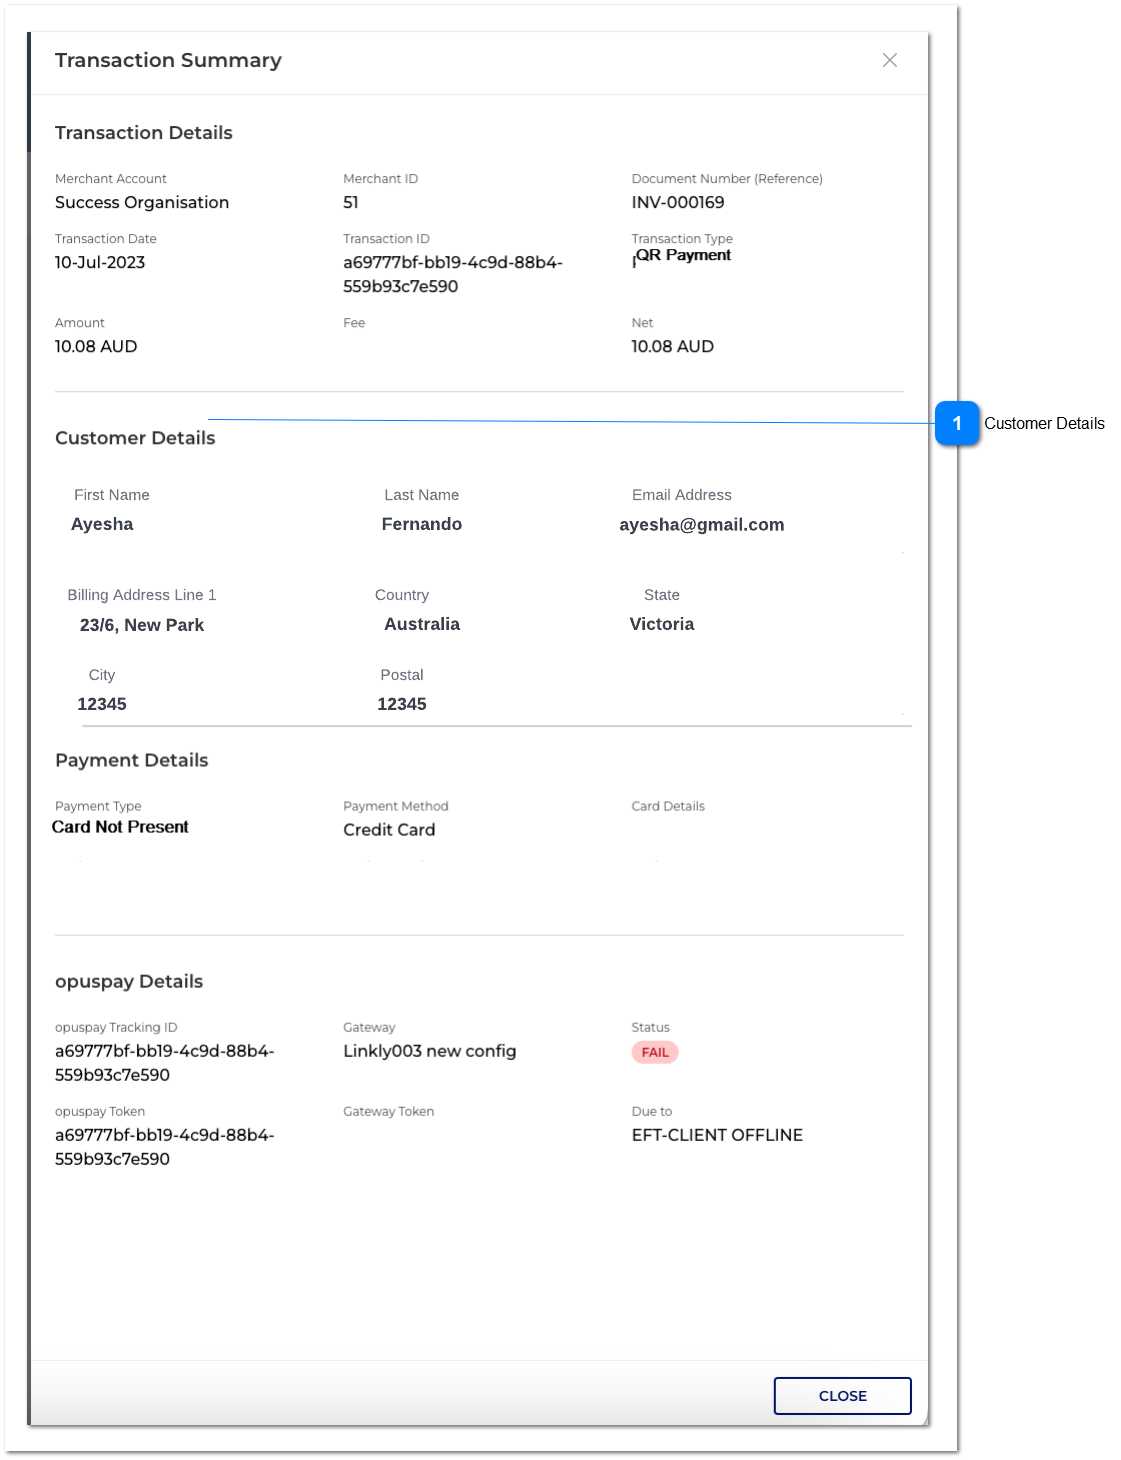Viewport: 1121px width, 1460px height.
Task: Click the merchant account Success Organisation
Action: 142,202
